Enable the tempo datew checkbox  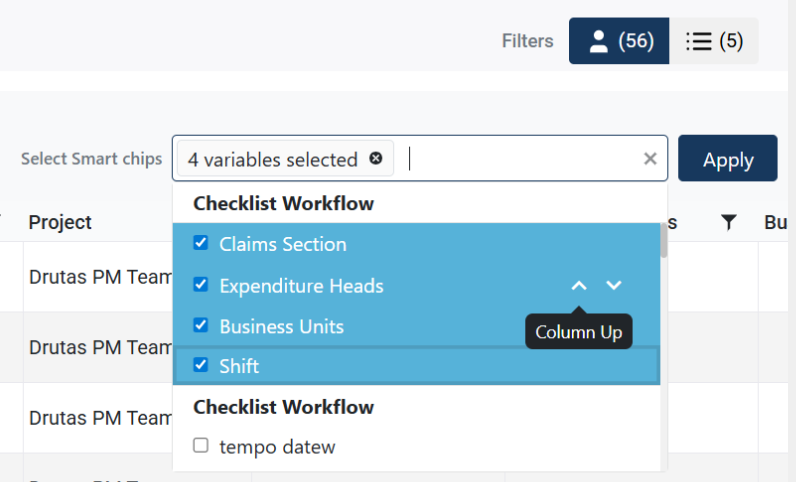point(200,446)
